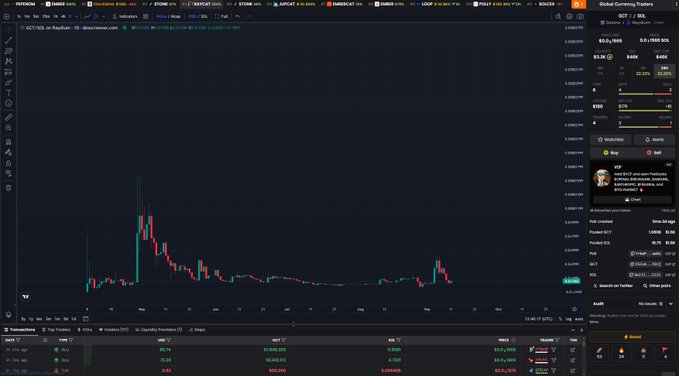This screenshot has height=376, width=679.
Task: Expand the time interval dropdown arrow
Action: pos(76,16)
